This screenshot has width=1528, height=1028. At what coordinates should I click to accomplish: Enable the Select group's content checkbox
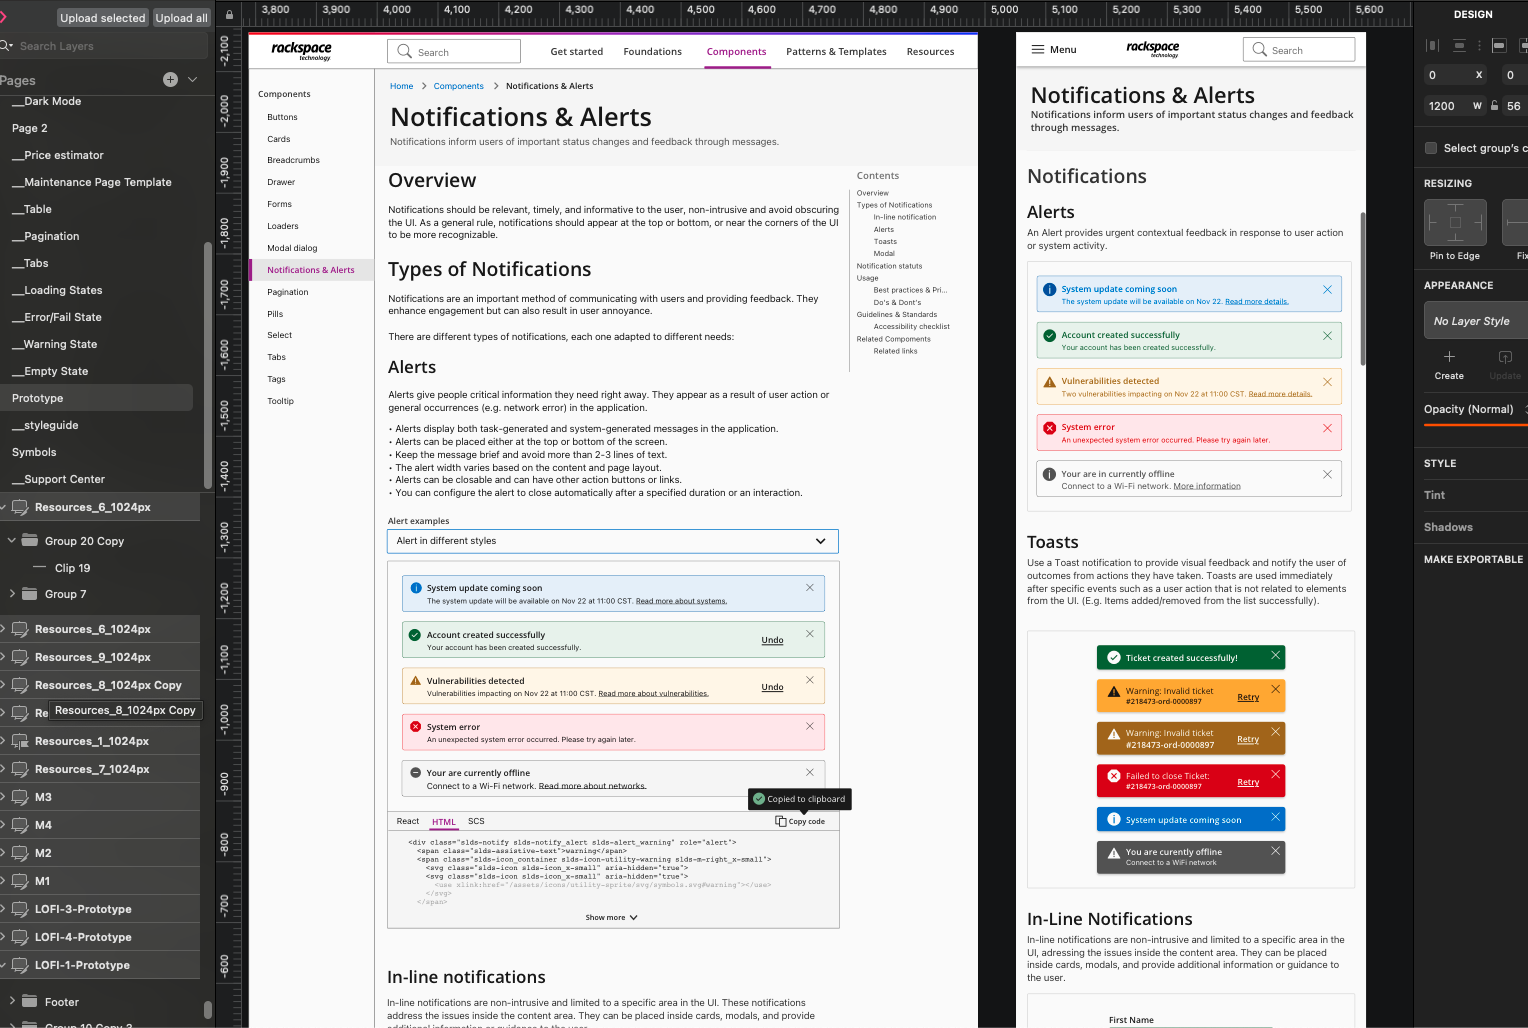click(1431, 148)
